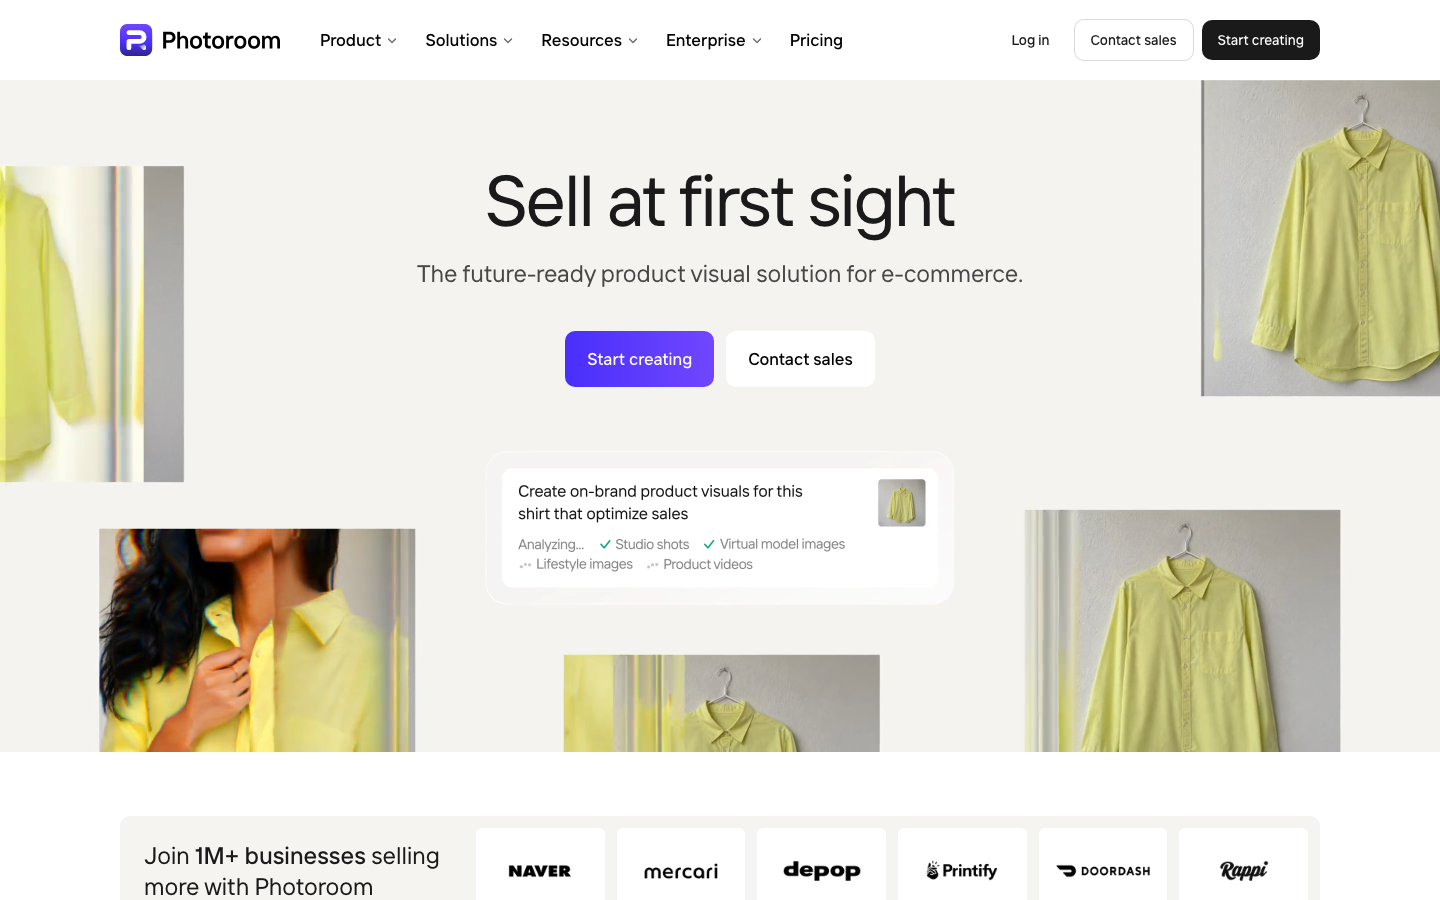Click the DoorDash brand logo
Image resolution: width=1440 pixels, height=900 pixels.
click(x=1103, y=871)
